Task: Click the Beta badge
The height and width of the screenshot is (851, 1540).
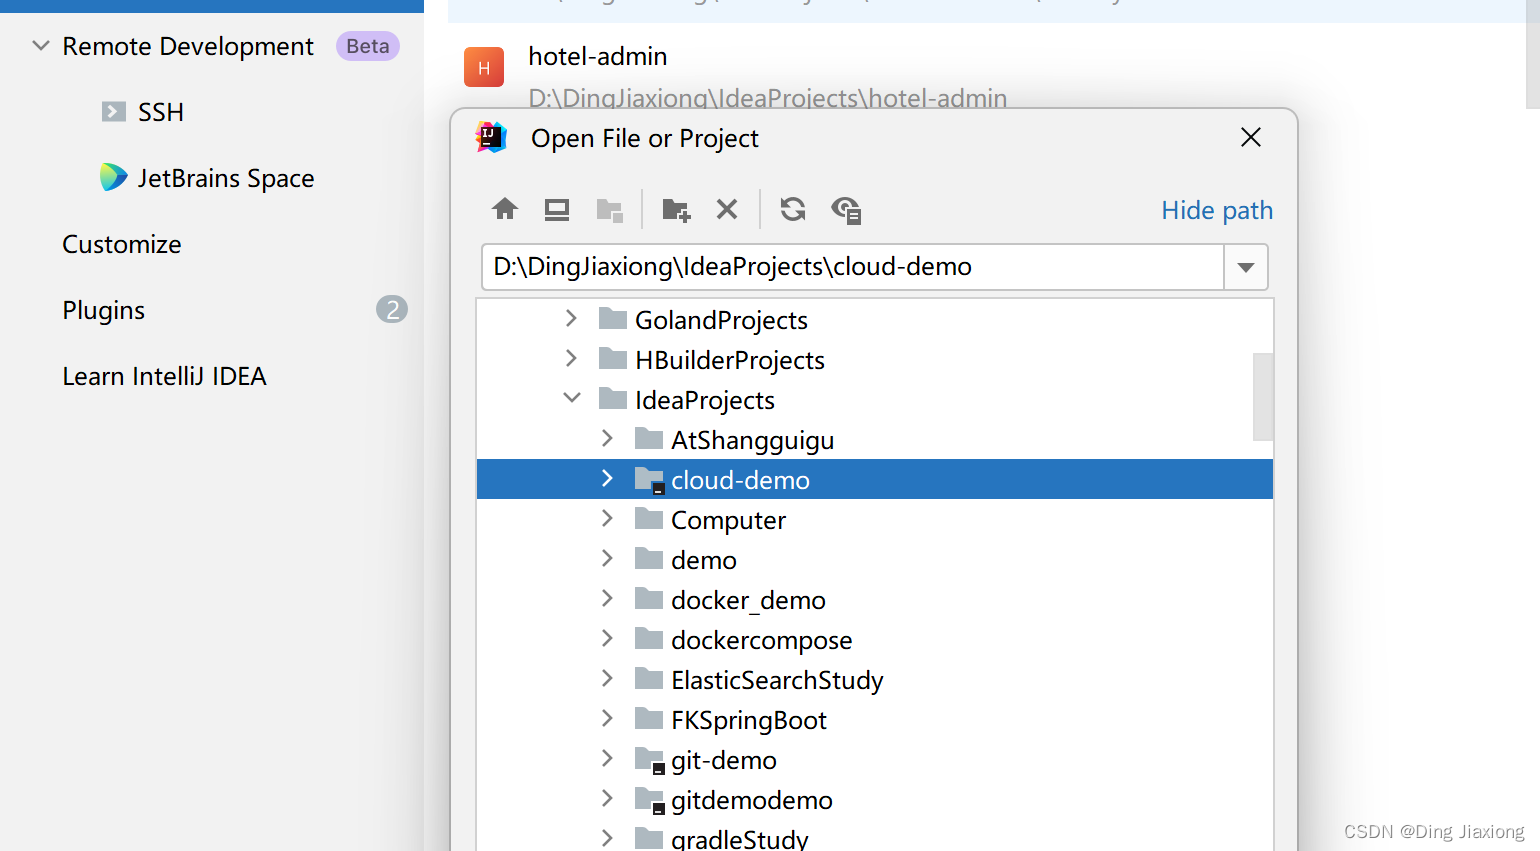Action: [368, 46]
